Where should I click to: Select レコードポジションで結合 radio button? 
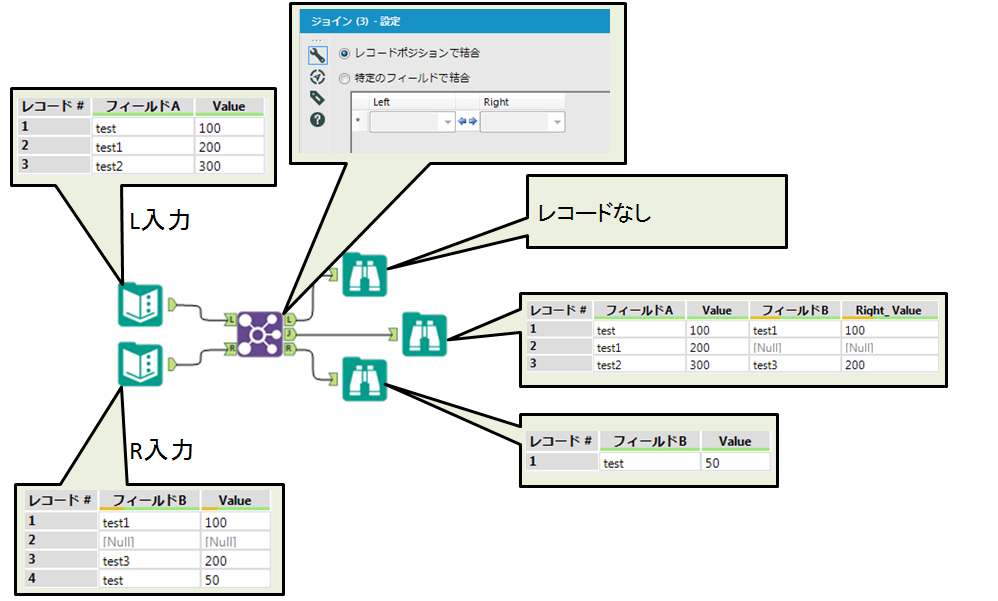point(346,53)
